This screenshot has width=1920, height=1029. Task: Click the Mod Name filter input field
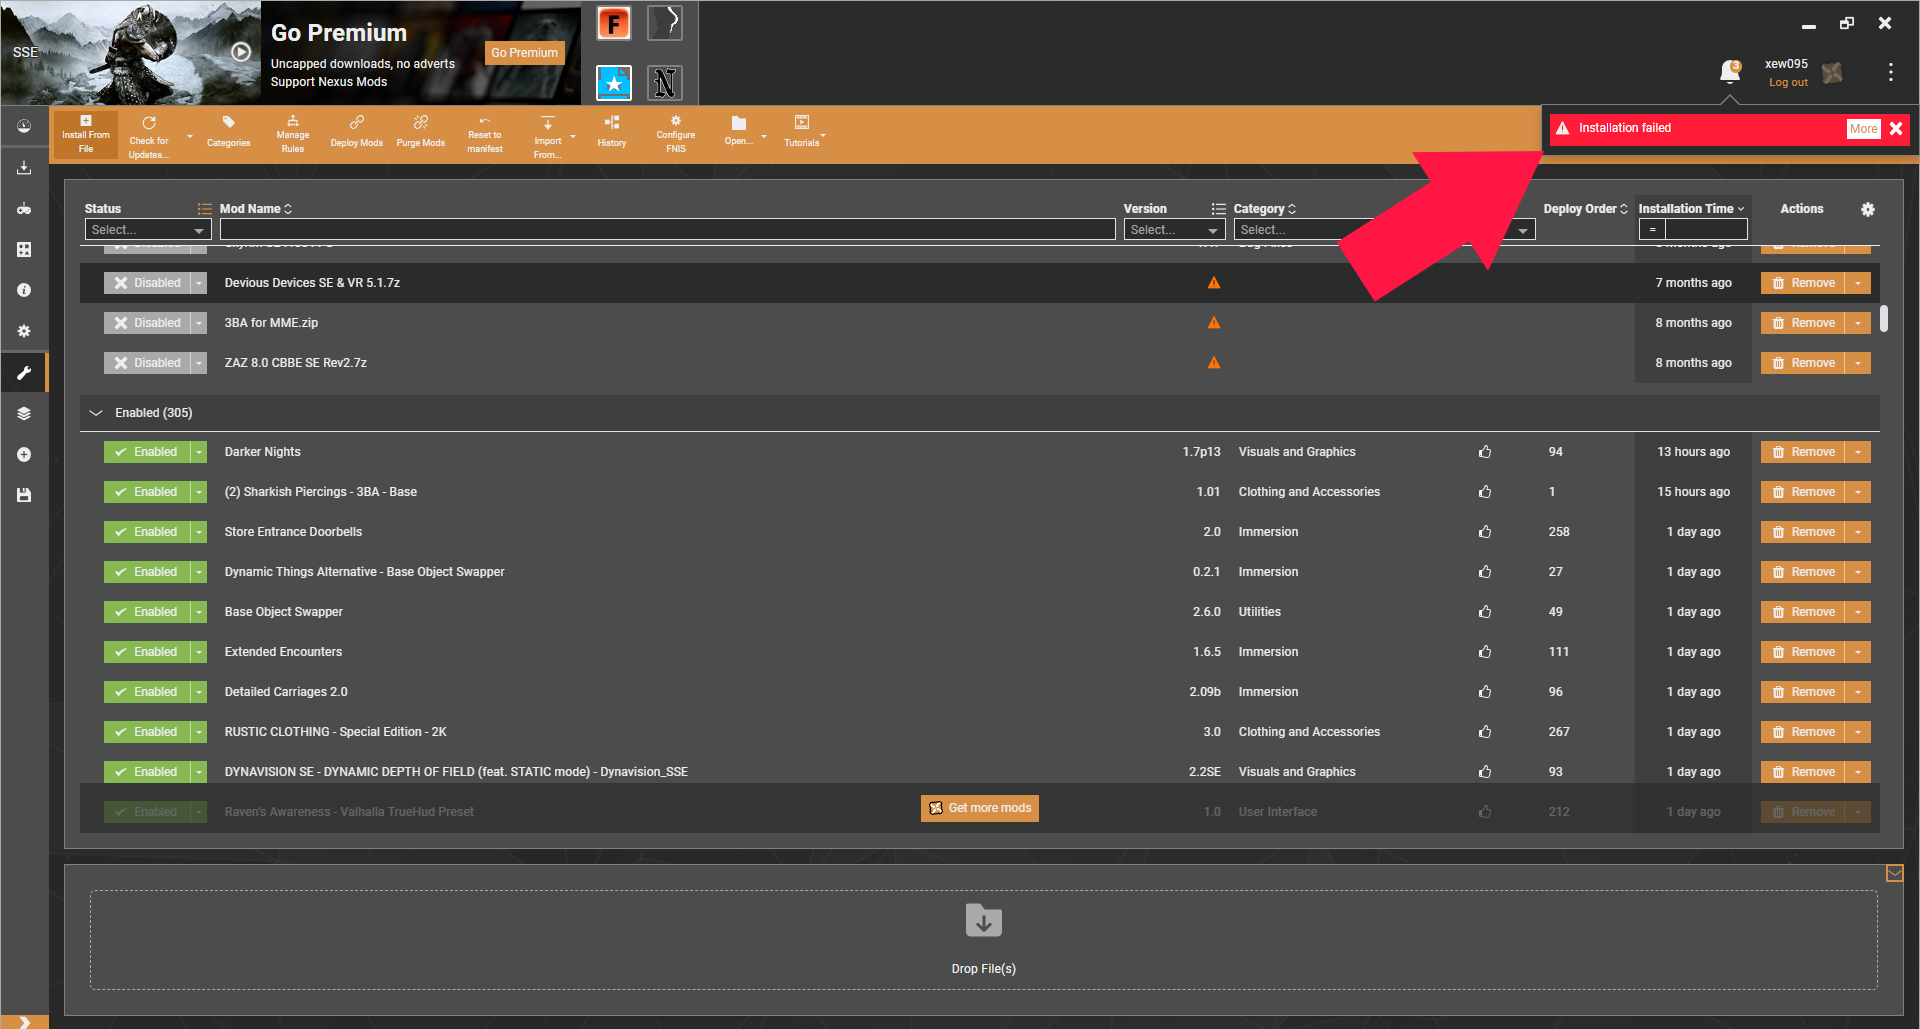point(667,230)
